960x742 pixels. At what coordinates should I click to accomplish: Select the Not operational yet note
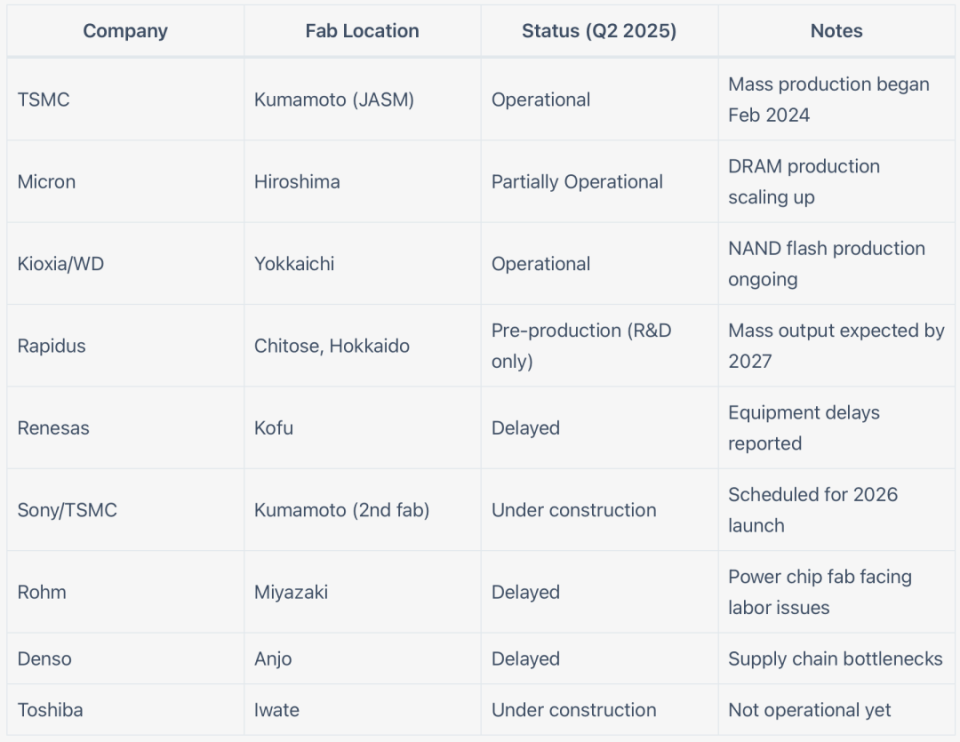pyautogui.click(x=810, y=709)
